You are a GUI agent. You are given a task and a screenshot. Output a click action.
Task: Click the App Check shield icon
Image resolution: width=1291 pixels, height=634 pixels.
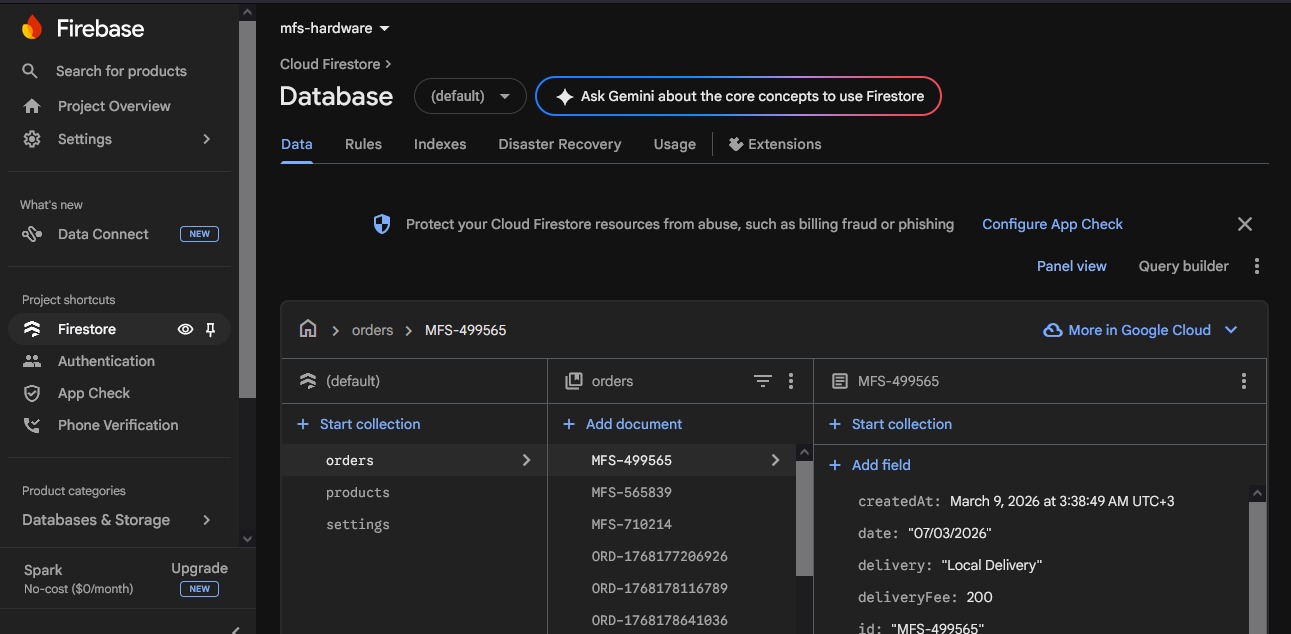point(32,393)
